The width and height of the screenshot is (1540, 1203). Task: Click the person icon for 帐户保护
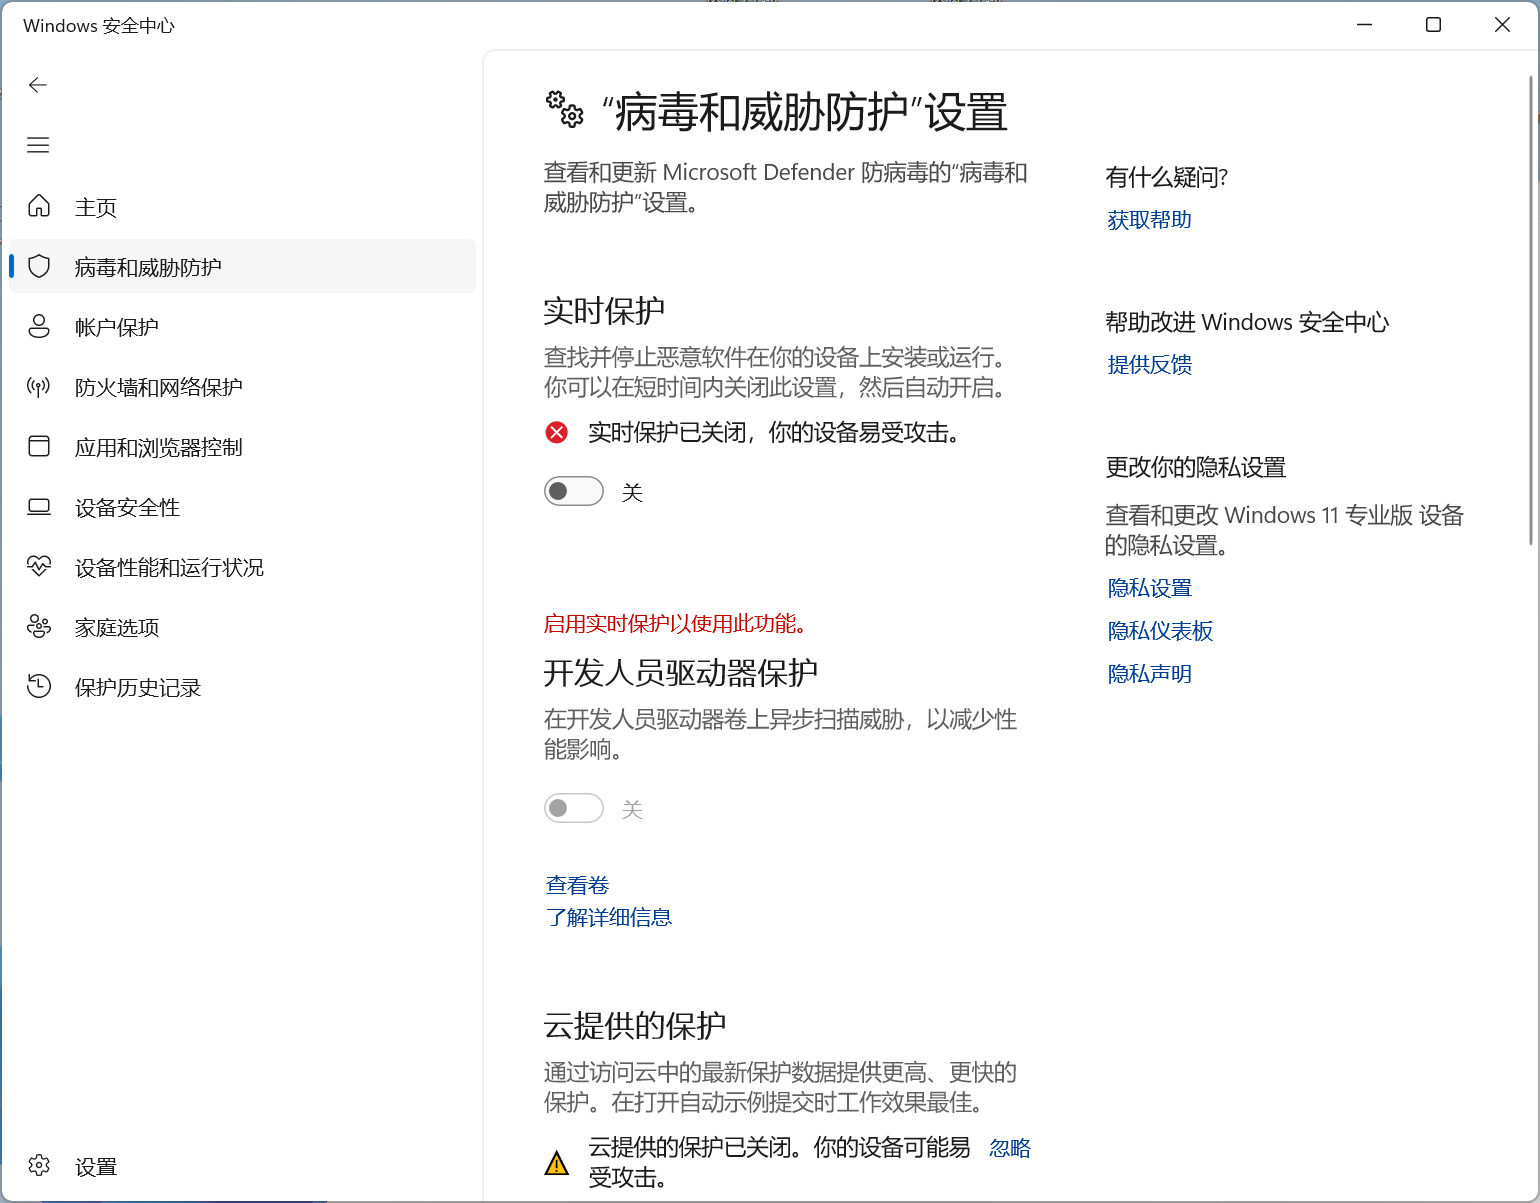point(39,326)
